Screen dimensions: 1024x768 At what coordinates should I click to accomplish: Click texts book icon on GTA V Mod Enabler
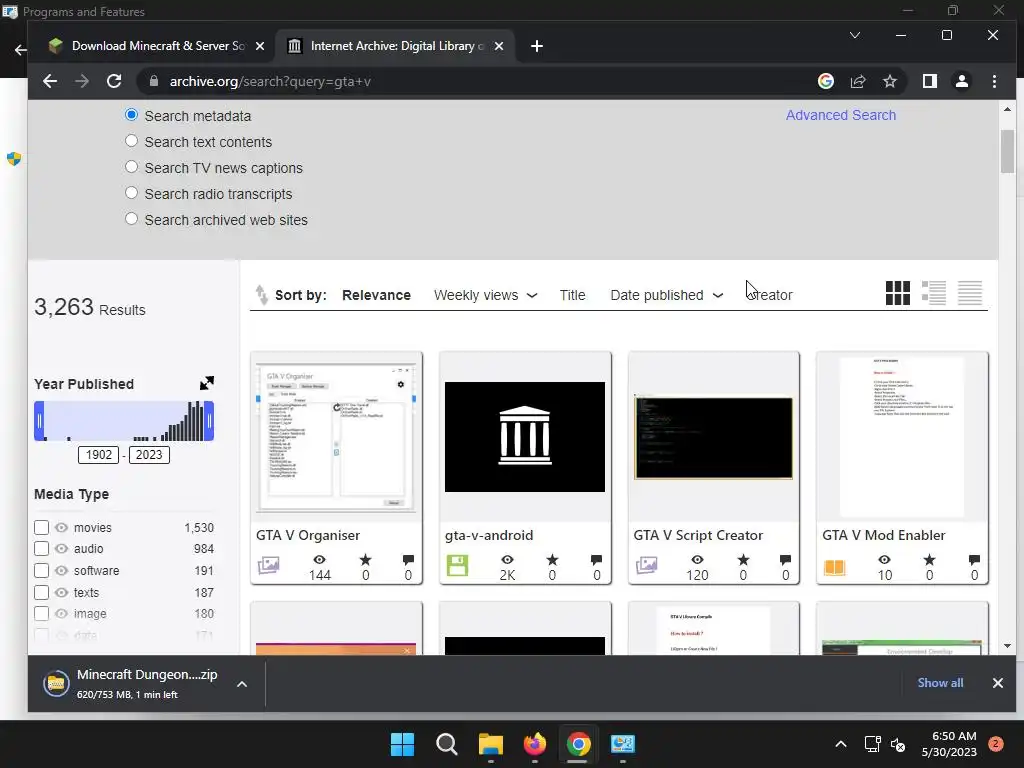click(834, 567)
